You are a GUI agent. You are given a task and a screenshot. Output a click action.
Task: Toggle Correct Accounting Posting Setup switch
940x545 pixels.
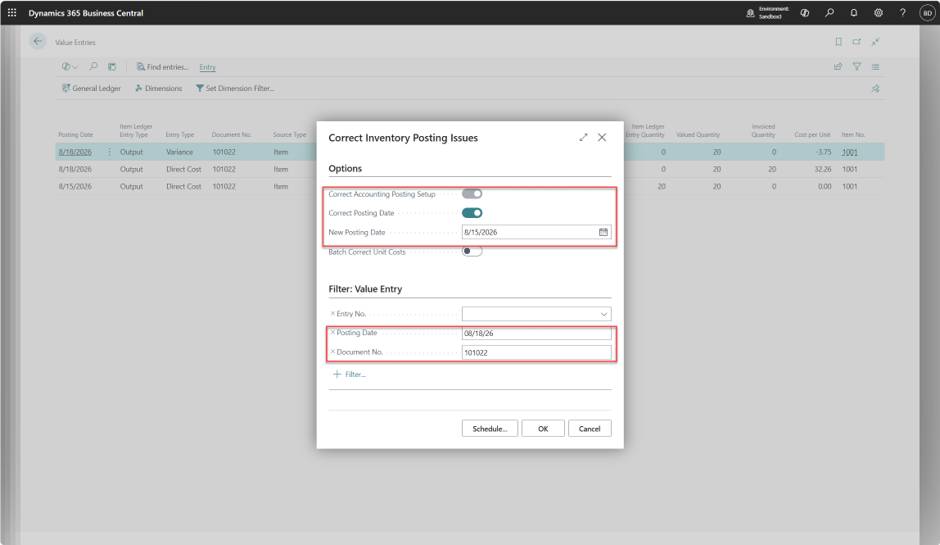coord(472,194)
